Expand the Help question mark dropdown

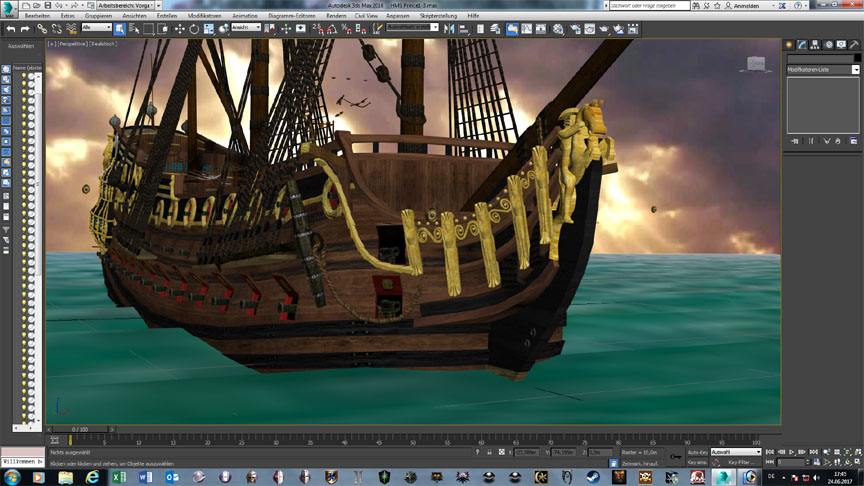click(x=807, y=6)
